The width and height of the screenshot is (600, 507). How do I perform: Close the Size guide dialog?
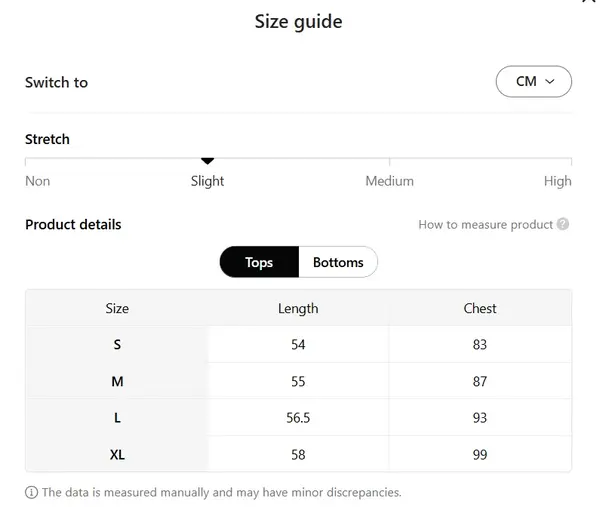click(588, 3)
